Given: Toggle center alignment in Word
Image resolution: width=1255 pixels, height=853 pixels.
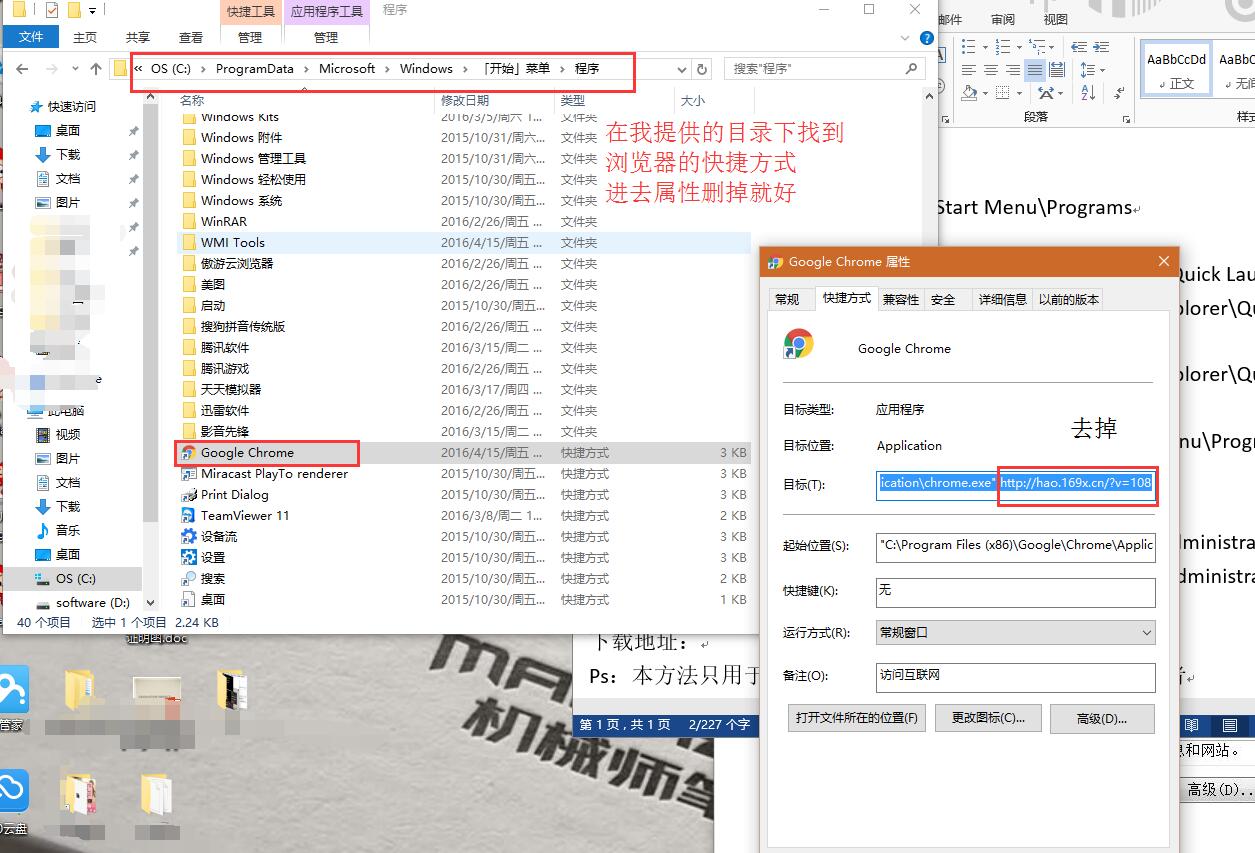Looking at the screenshot, I should coord(990,70).
